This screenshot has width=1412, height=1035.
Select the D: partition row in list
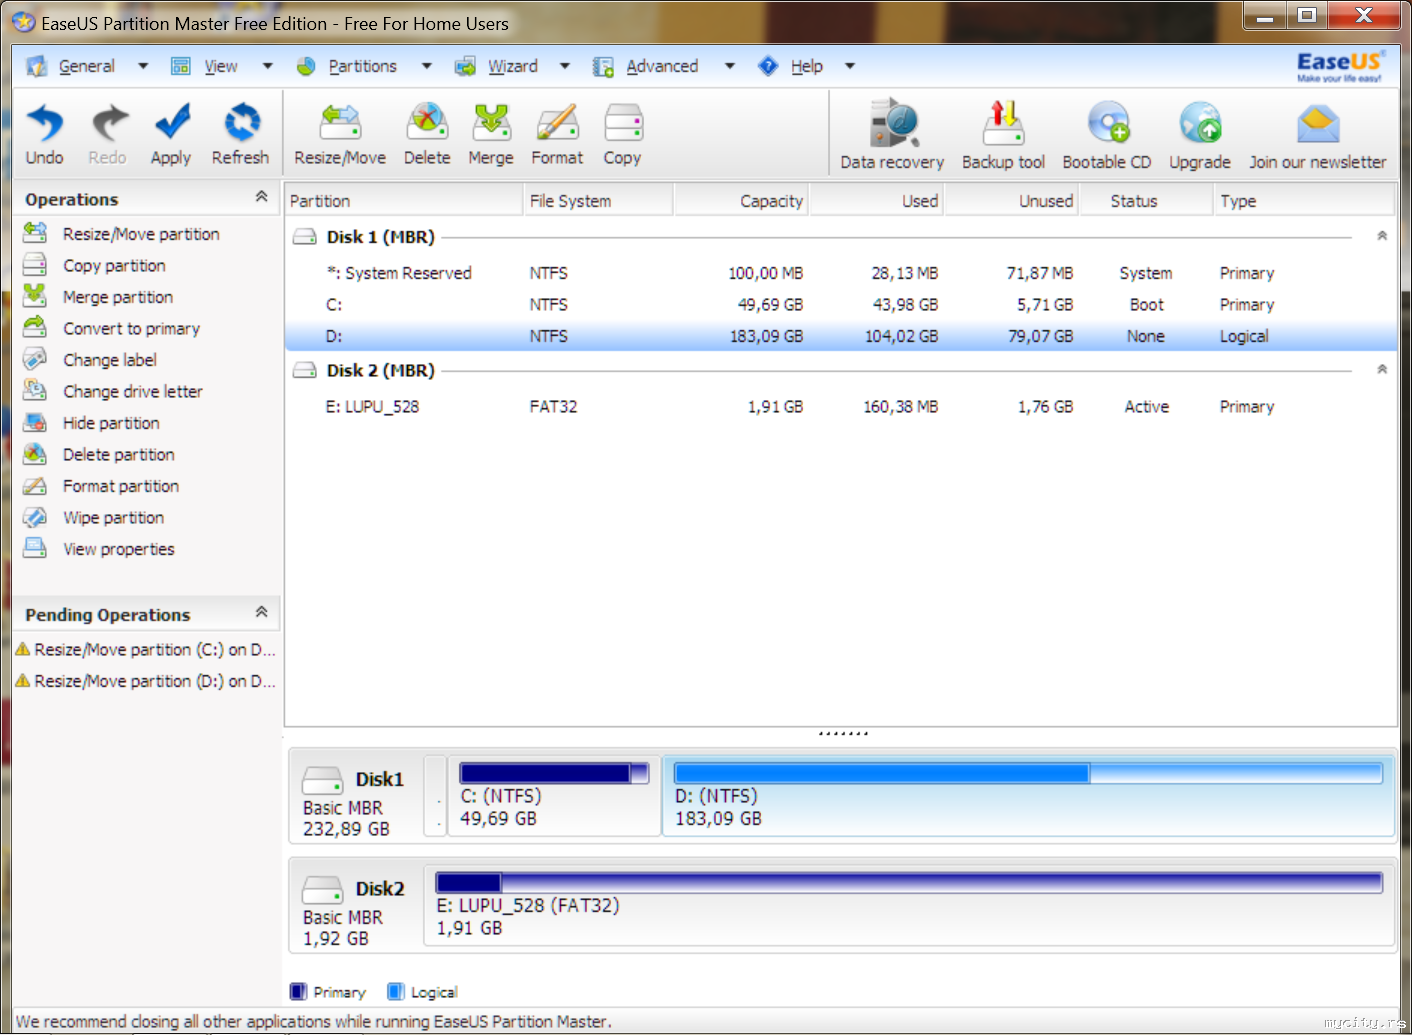[840, 336]
